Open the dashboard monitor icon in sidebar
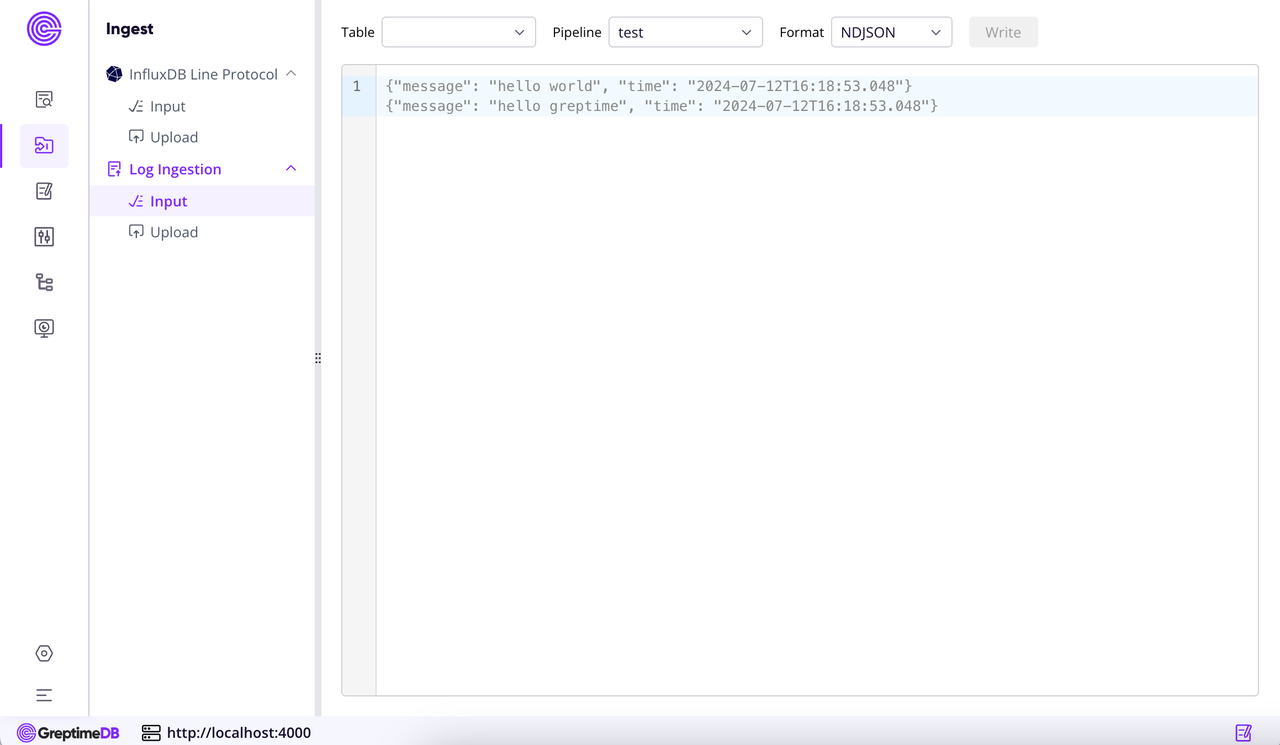 44,327
